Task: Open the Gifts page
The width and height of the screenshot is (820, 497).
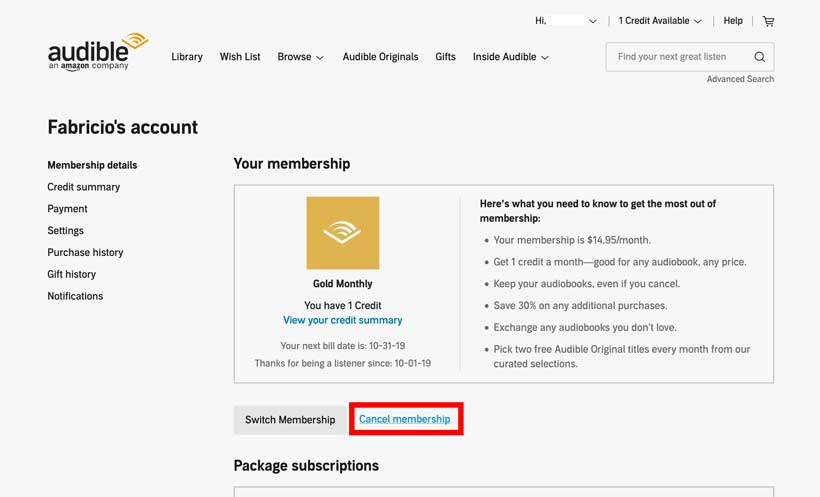Action: (x=445, y=57)
